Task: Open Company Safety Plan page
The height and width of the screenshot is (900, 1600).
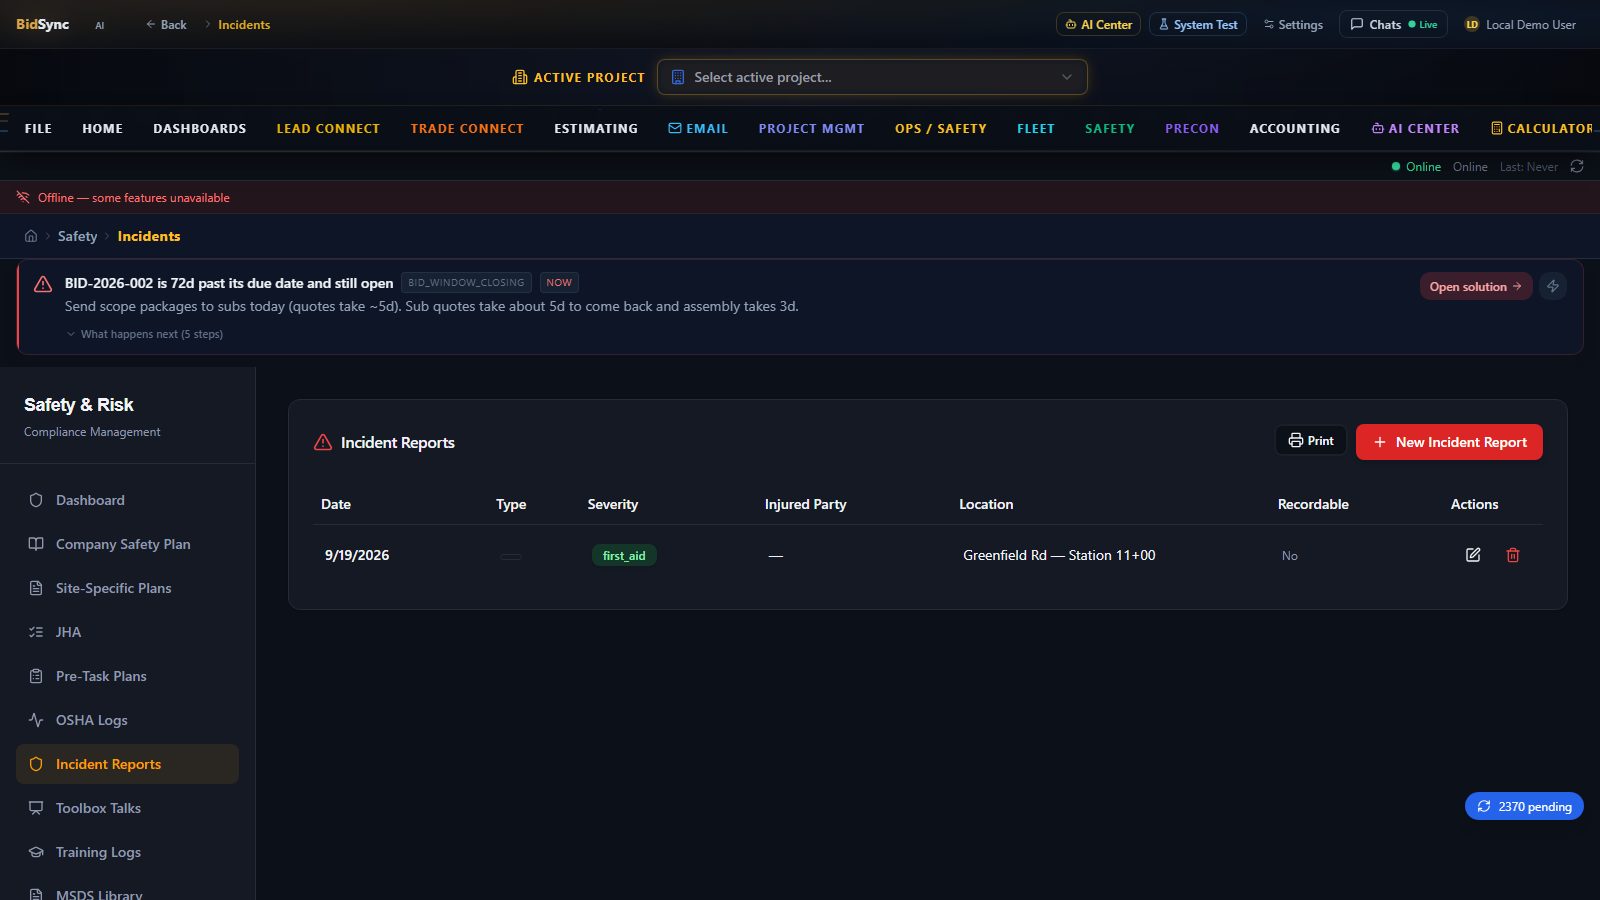Action: pyautogui.click(x=128, y=544)
